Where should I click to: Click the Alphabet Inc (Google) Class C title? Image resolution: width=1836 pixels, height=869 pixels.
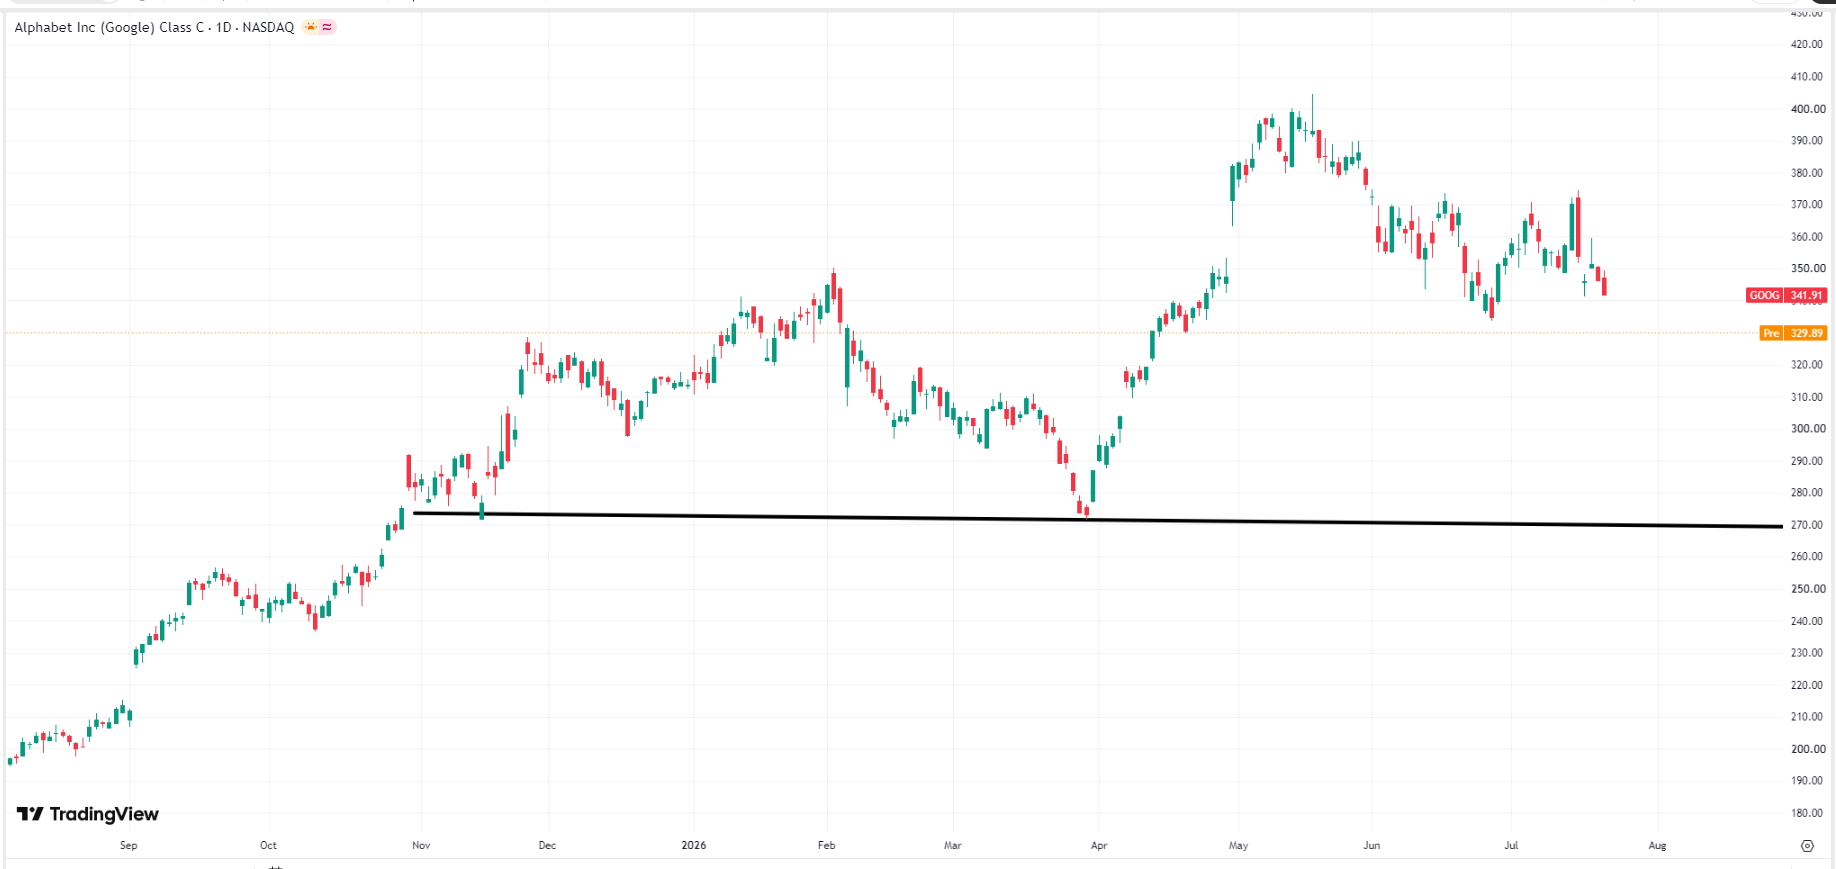(x=111, y=27)
